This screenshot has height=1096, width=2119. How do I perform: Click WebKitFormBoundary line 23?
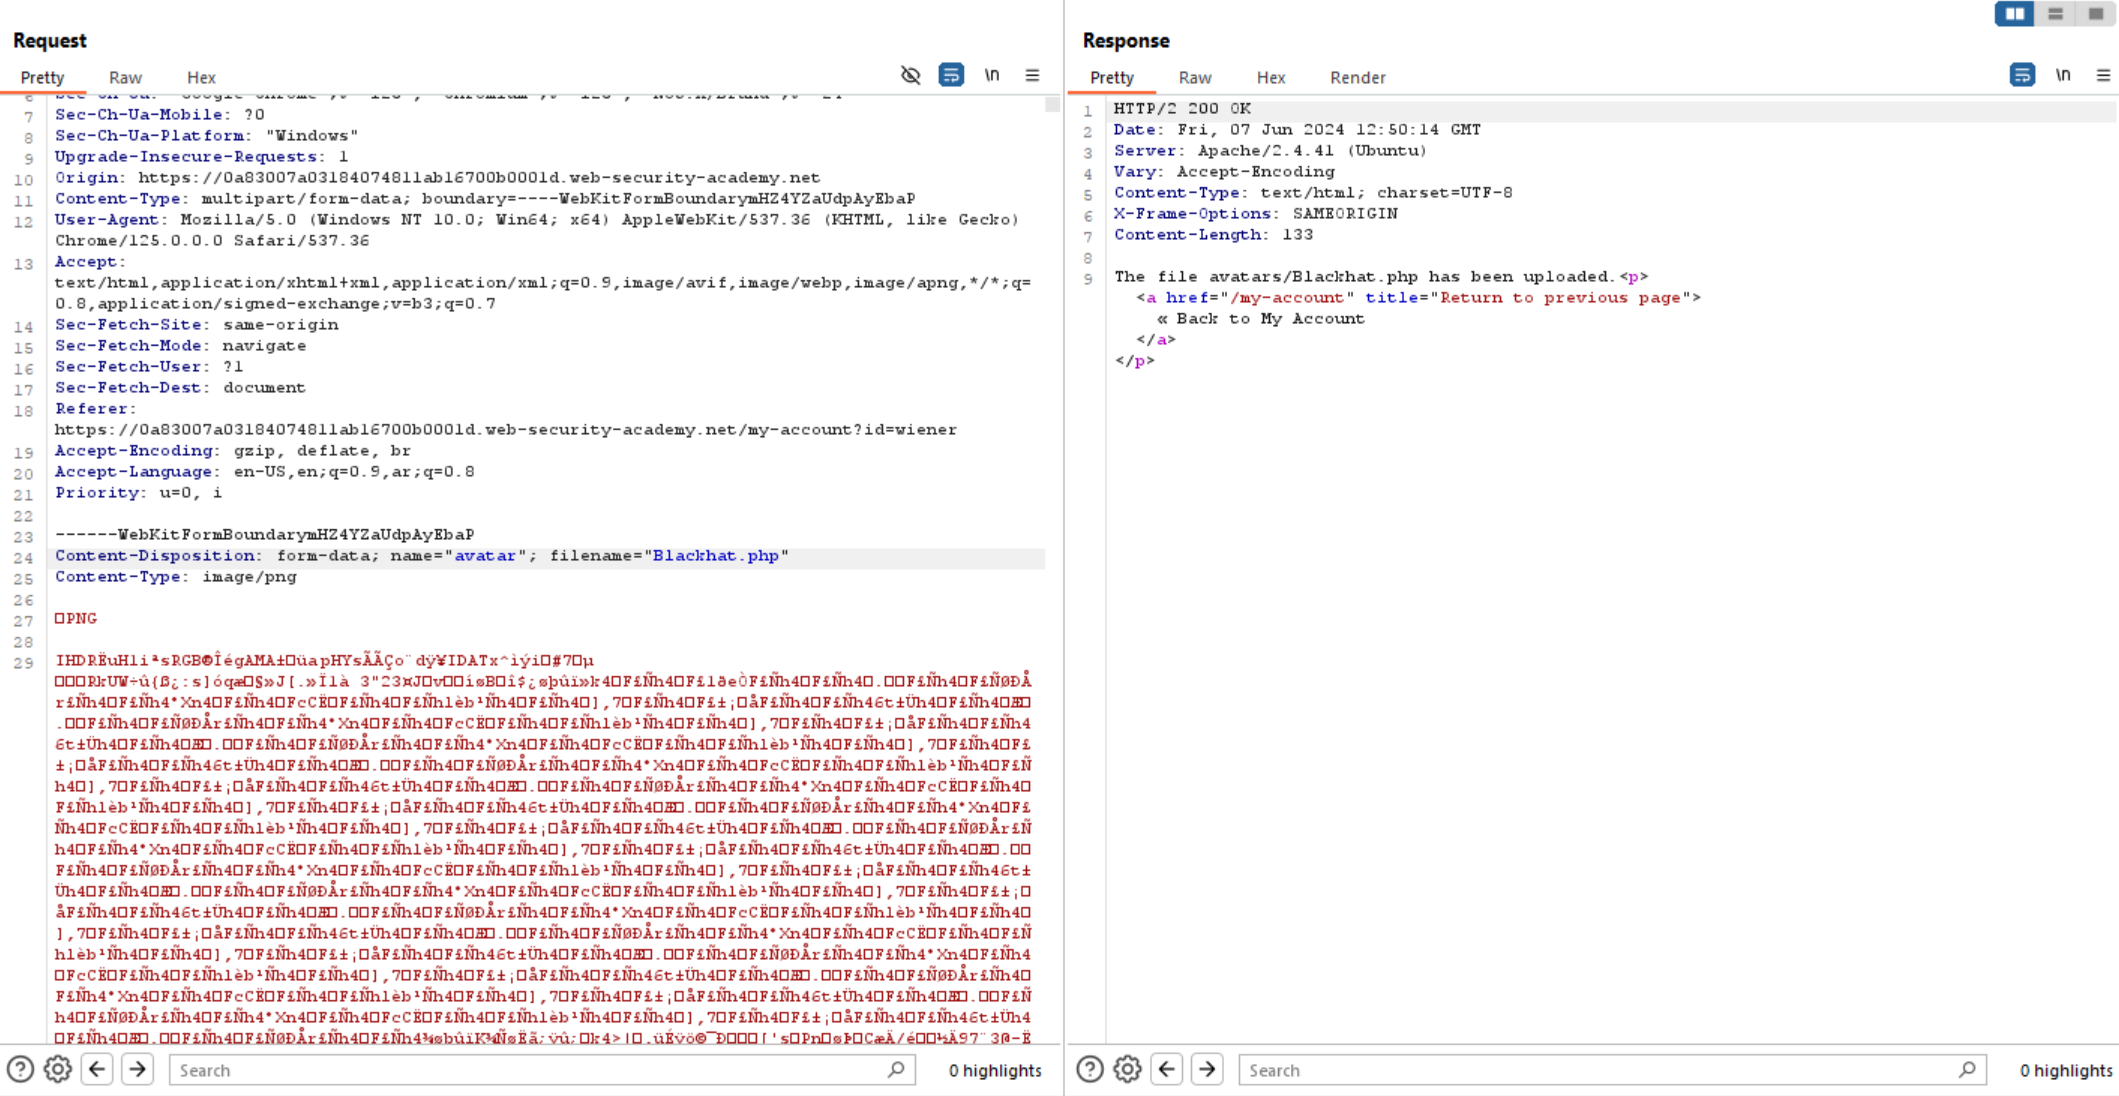[x=264, y=534]
